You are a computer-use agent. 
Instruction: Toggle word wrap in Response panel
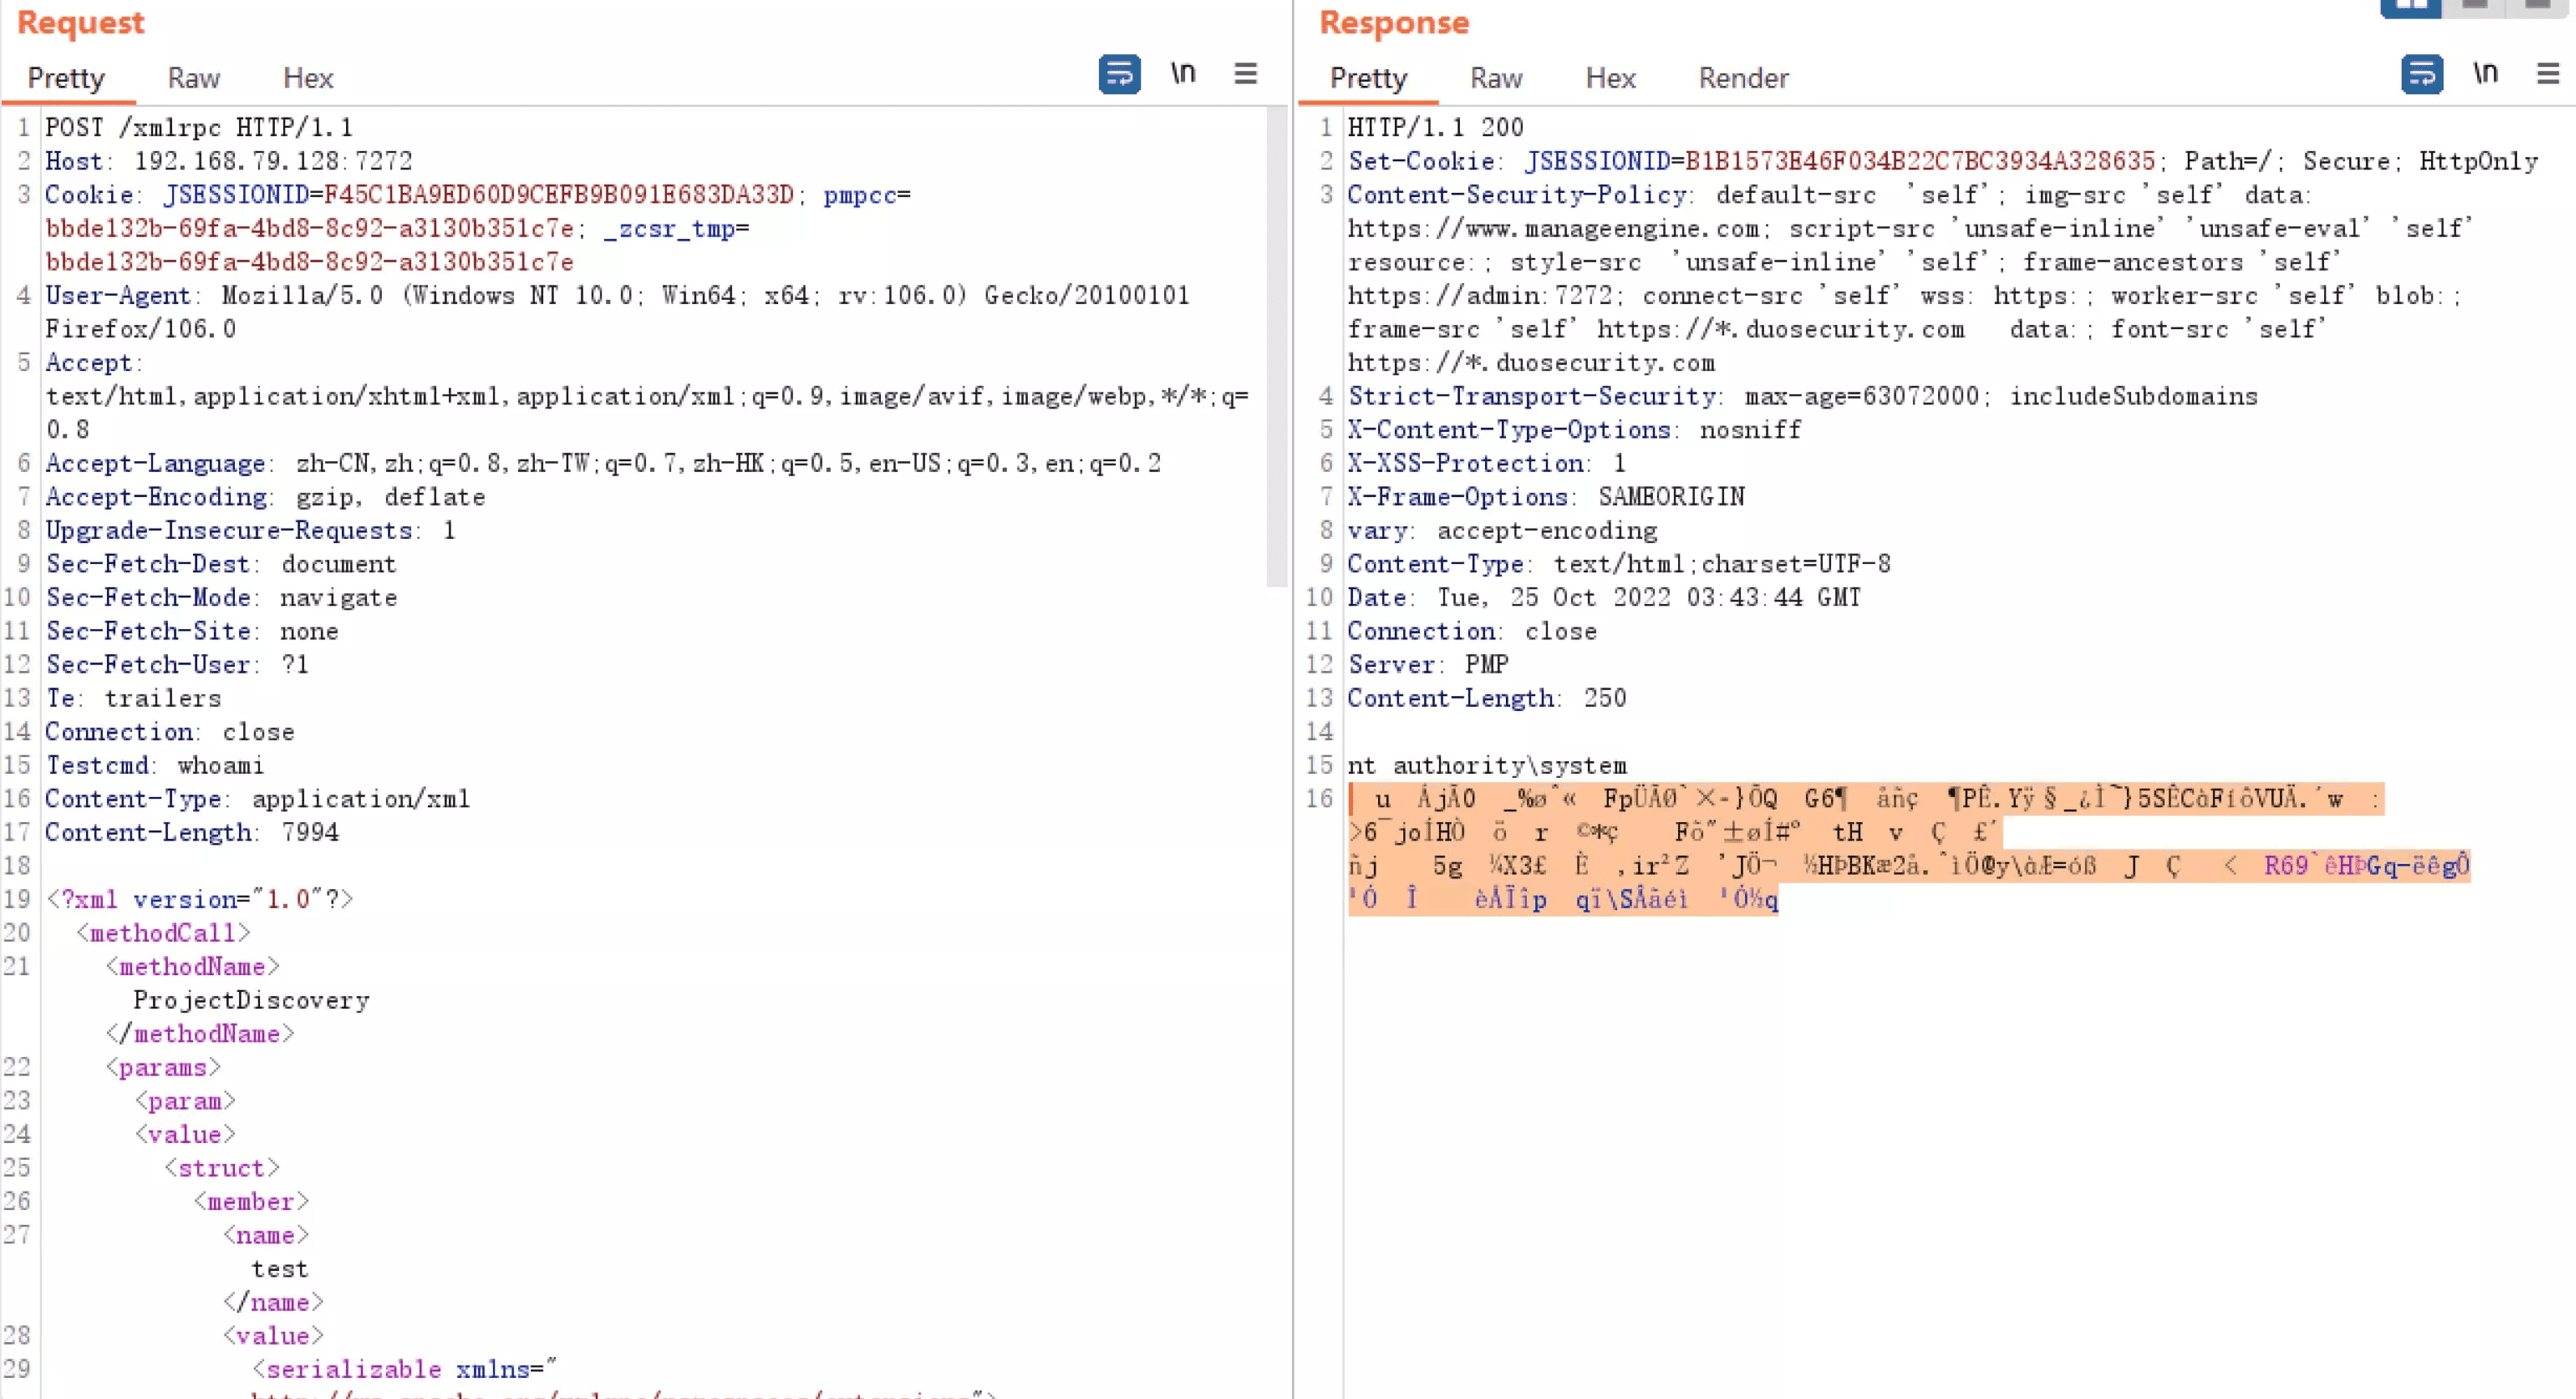(x=2422, y=74)
